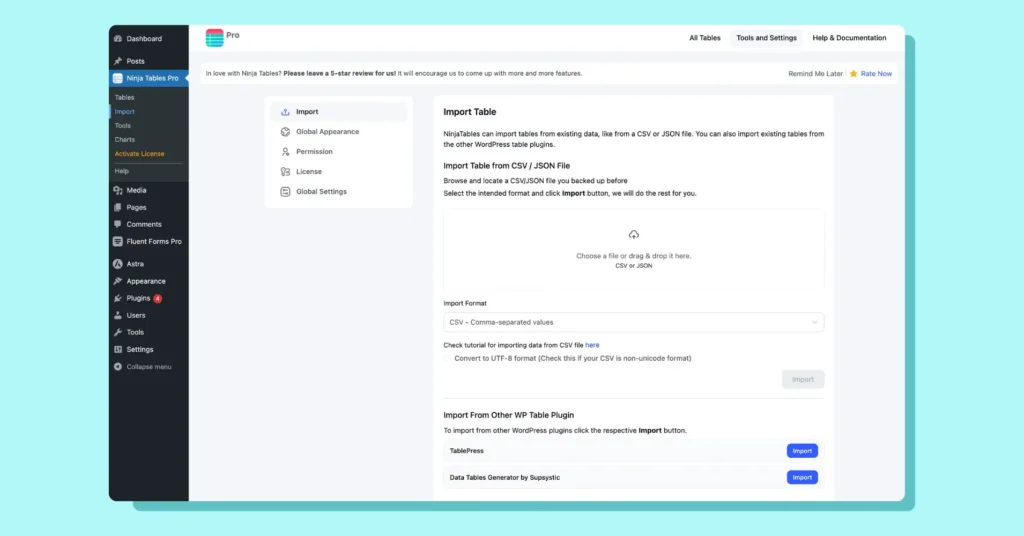Click the Global Appearance palette icon
This screenshot has height=536, width=1024.
point(285,132)
